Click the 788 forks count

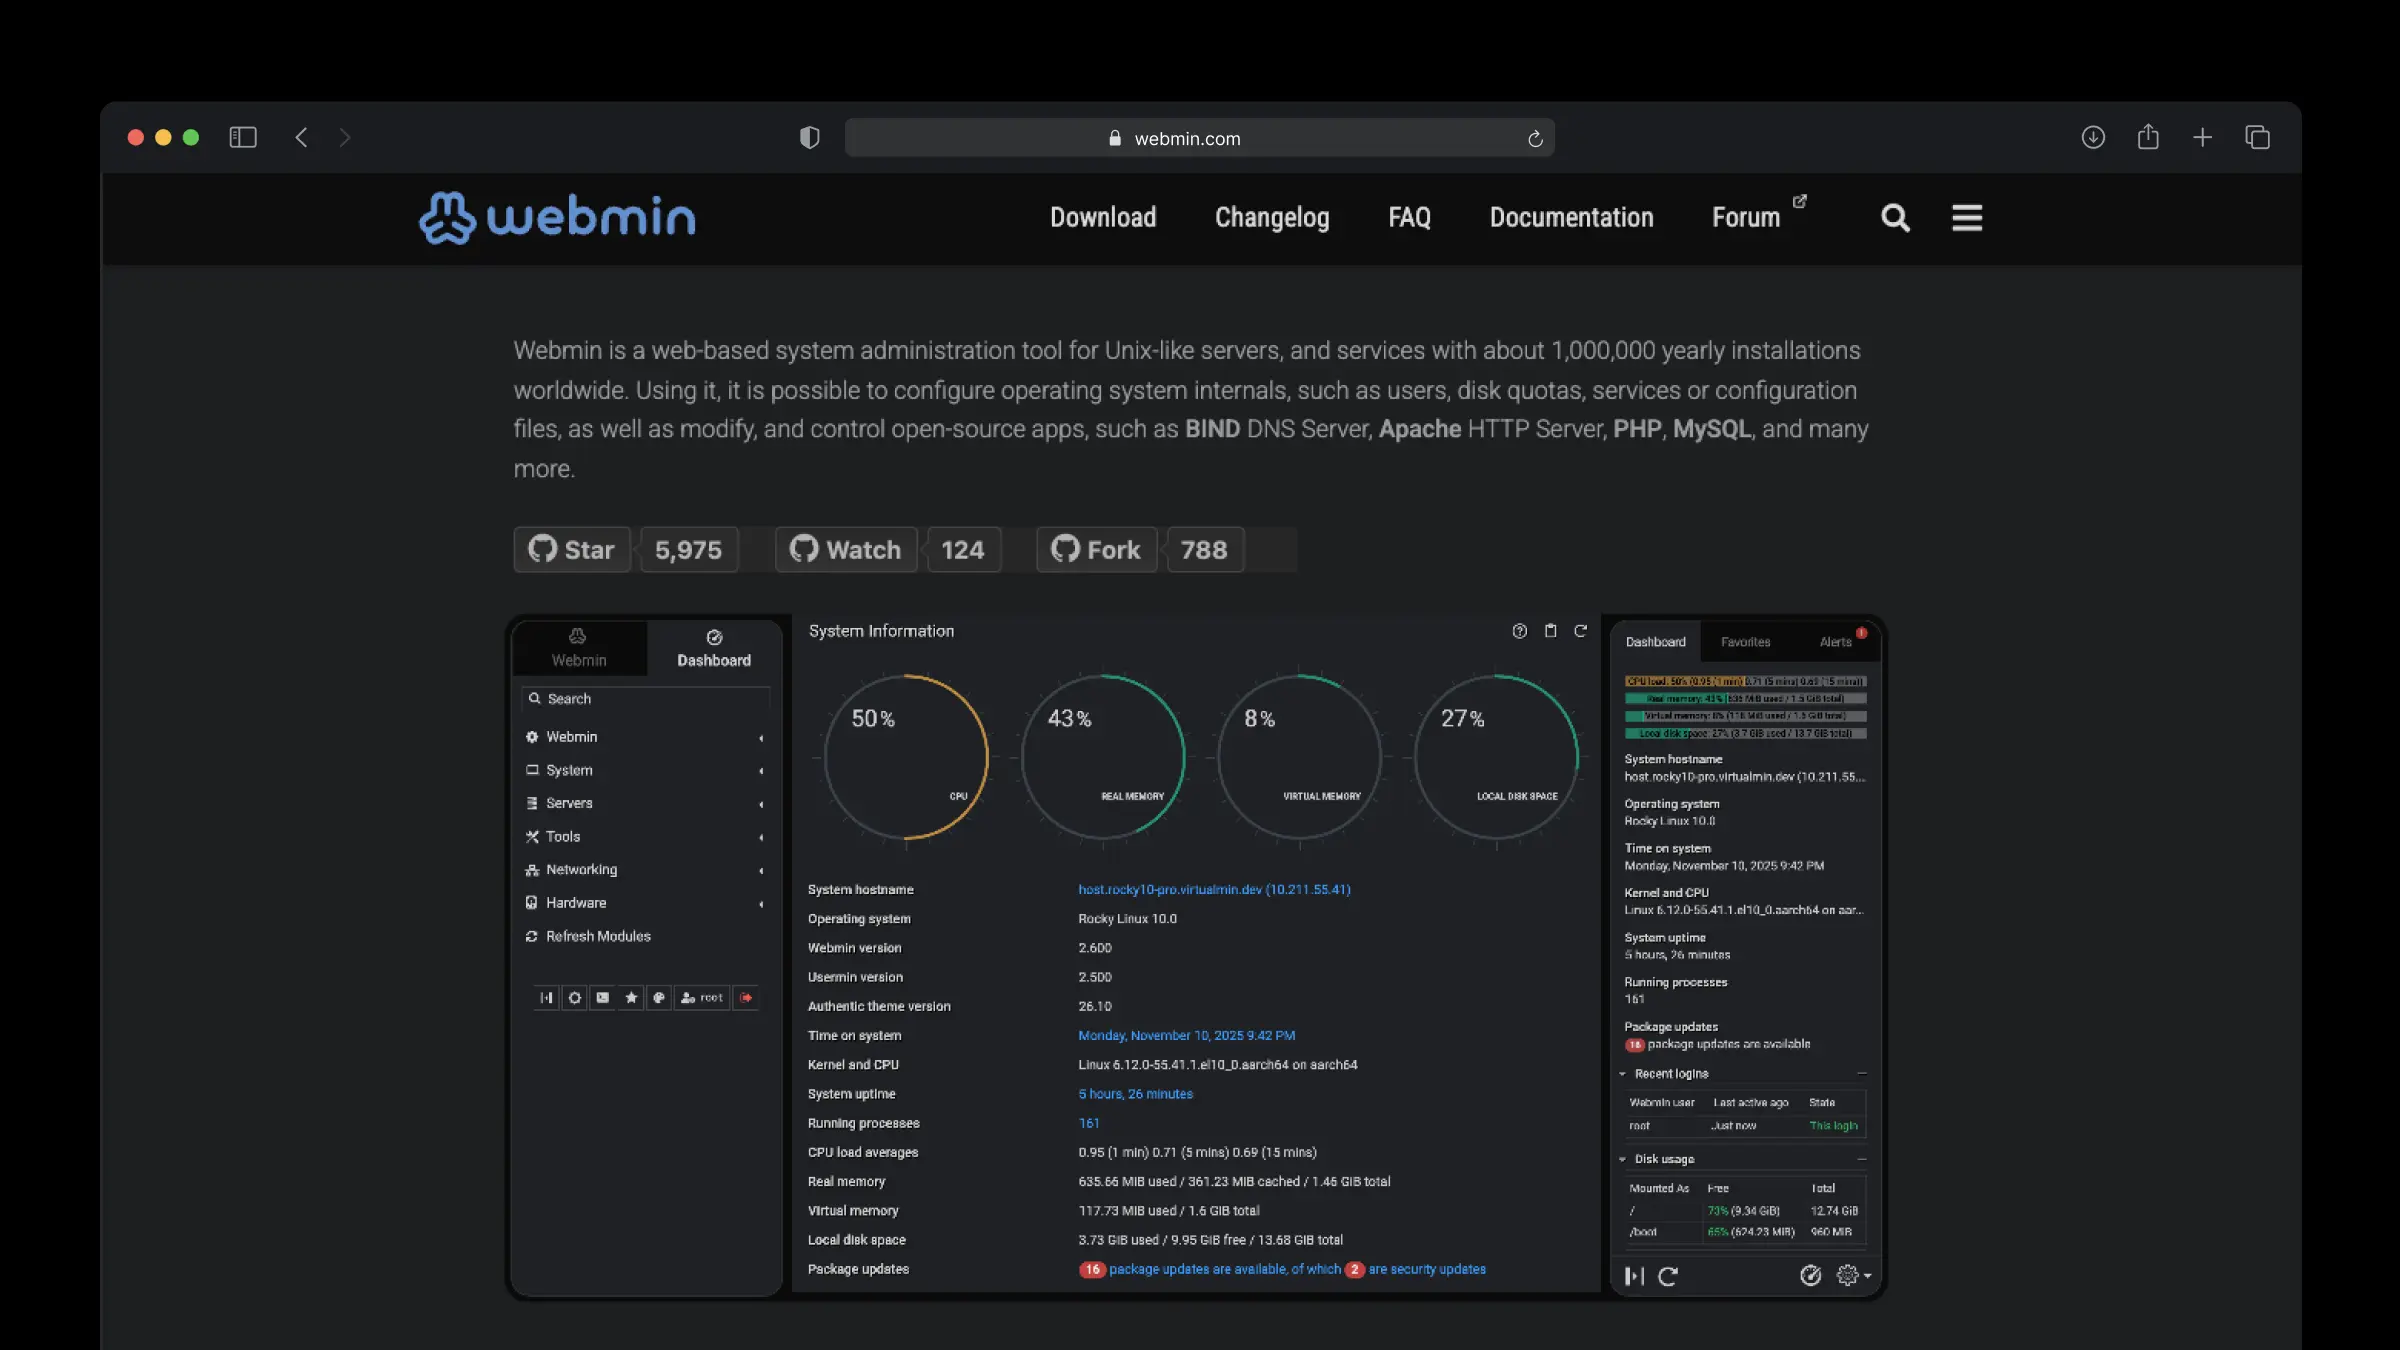pyautogui.click(x=1204, y=550)
